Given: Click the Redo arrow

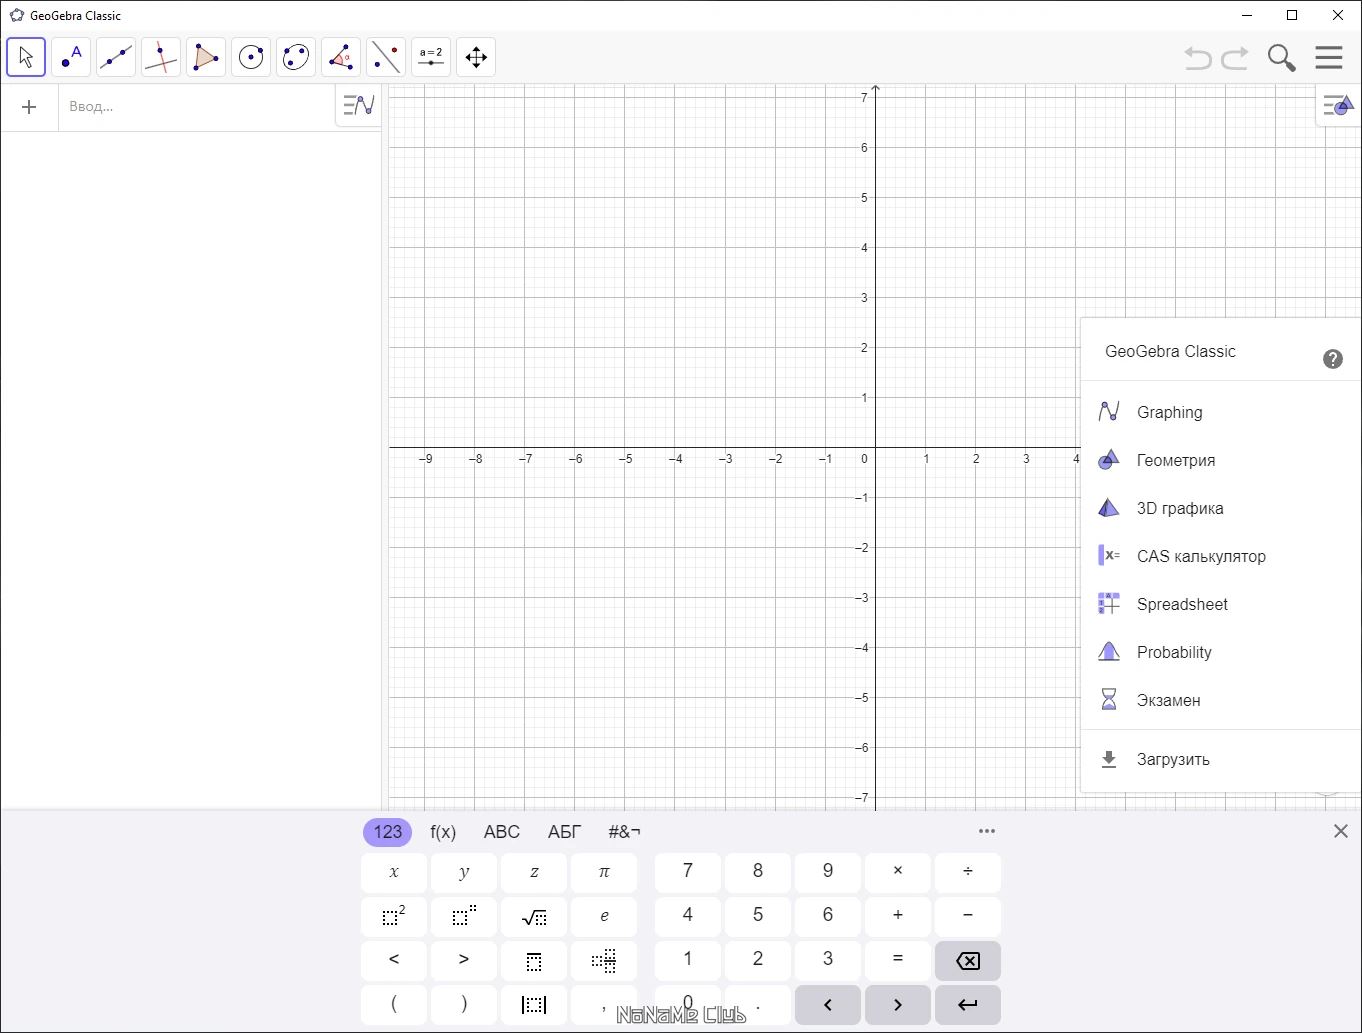Looking at the screenshot, I should click(x=1235, y=58).
